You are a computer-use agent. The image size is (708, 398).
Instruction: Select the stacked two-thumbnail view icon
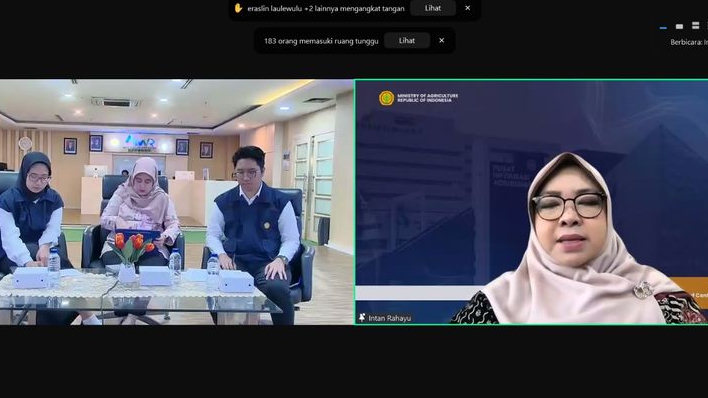tap(695, 26)
